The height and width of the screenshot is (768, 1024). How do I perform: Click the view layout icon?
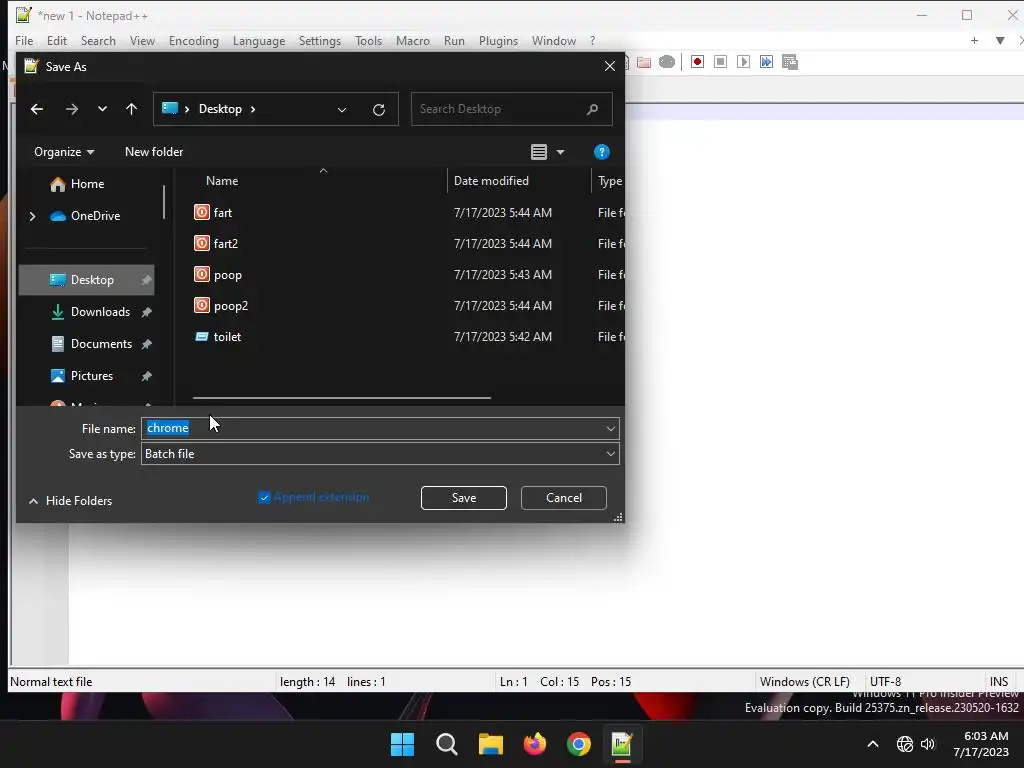pos(539,152)
